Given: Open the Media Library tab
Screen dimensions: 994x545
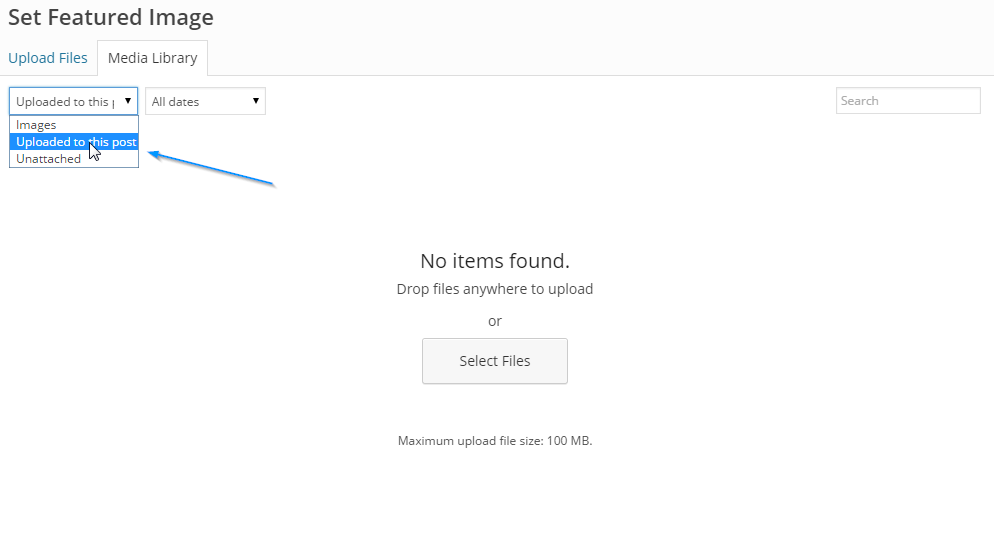Looking at the screenshot, I should click(152, 58).
